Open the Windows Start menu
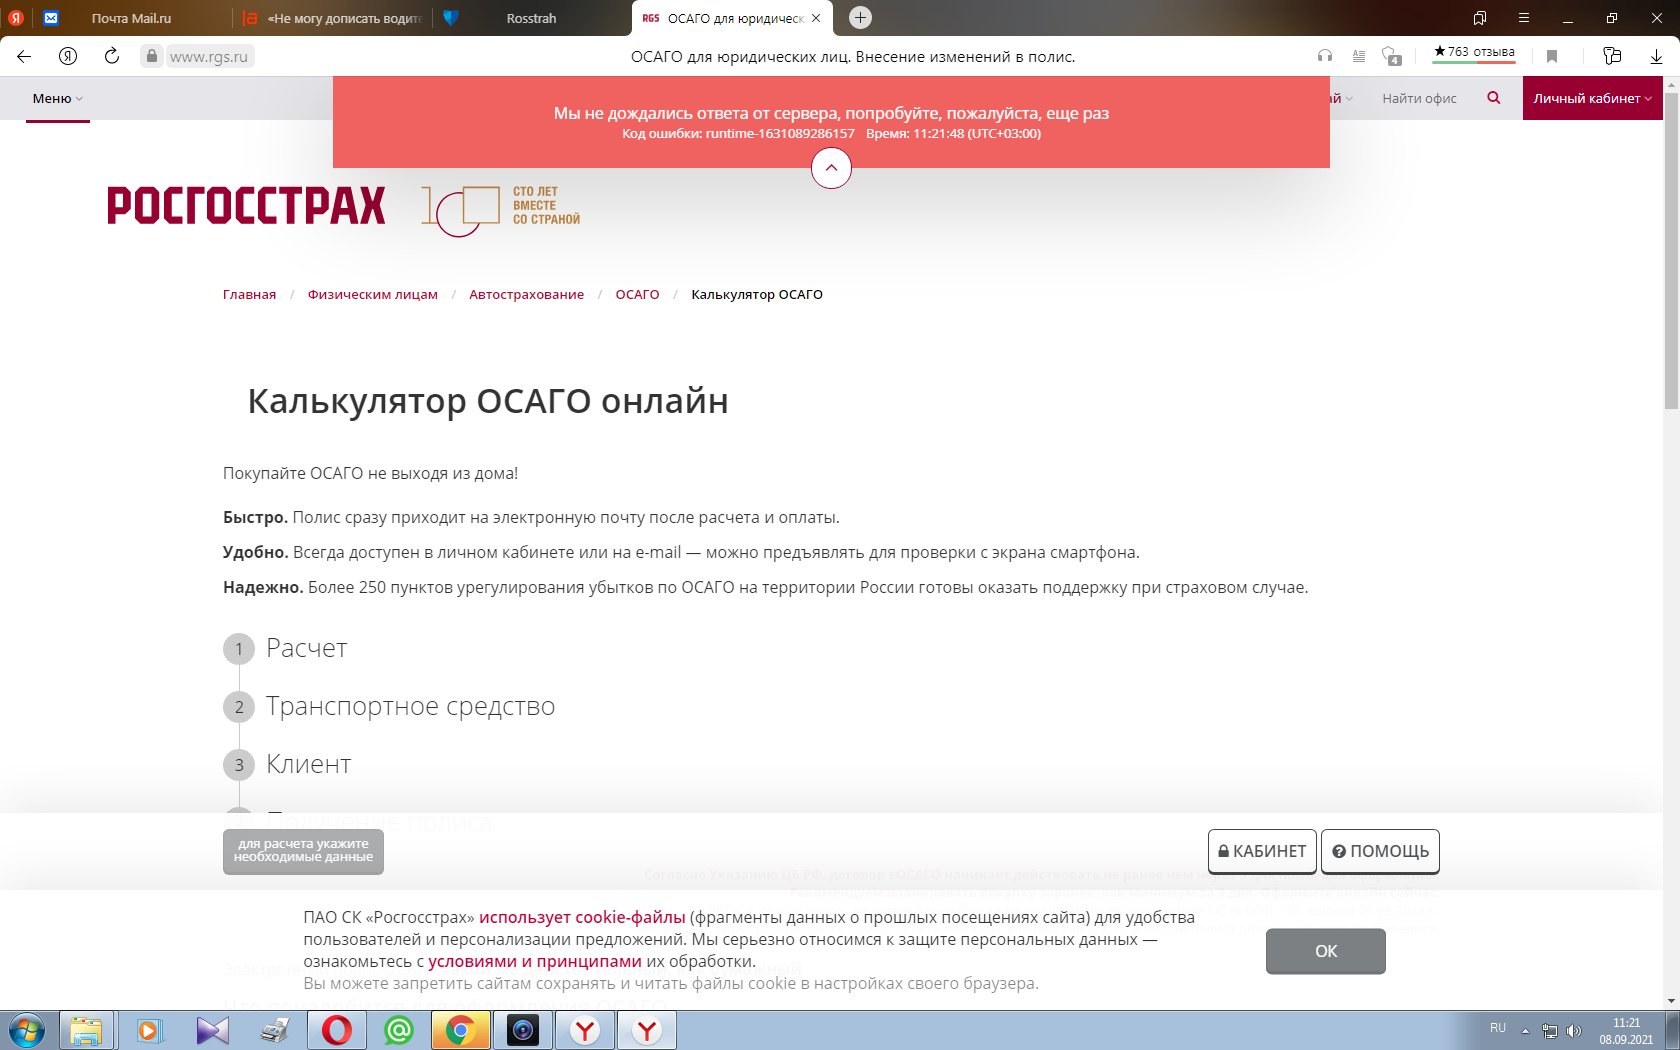The image size is (1680, 1050). (27, 1030)
